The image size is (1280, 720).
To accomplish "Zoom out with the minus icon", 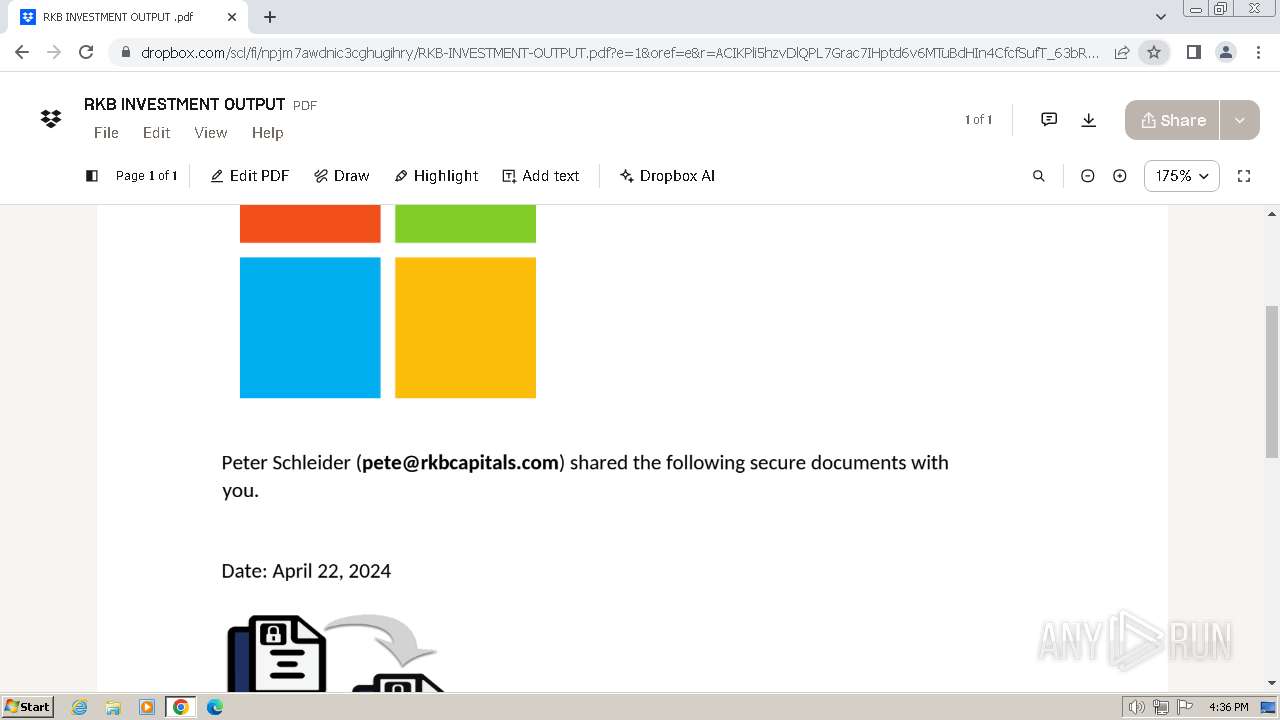I will tap(1088, 176).
